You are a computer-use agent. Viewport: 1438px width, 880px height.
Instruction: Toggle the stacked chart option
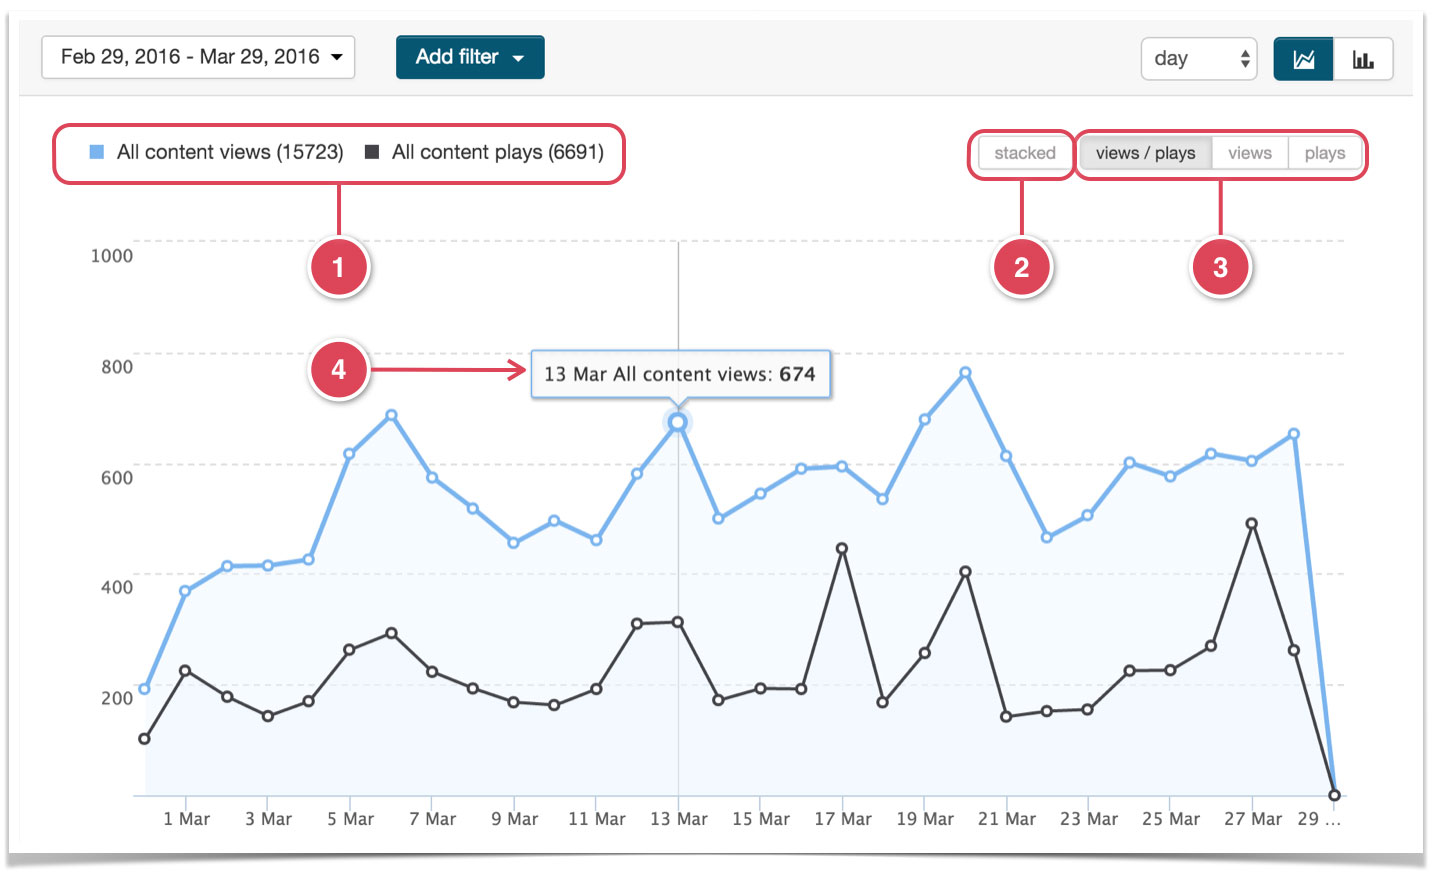click(x=1024, y=153)
